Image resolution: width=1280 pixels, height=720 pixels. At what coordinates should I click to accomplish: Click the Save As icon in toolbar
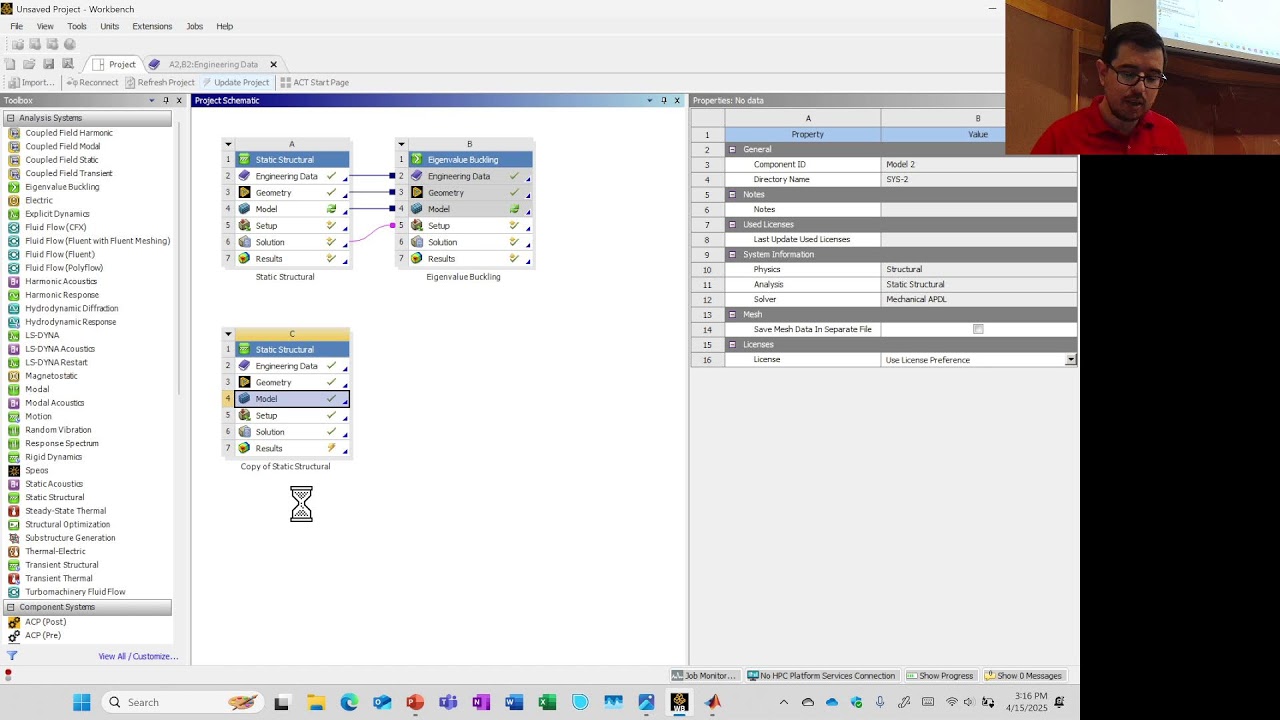pyautogui.click(x=67, y=64)
